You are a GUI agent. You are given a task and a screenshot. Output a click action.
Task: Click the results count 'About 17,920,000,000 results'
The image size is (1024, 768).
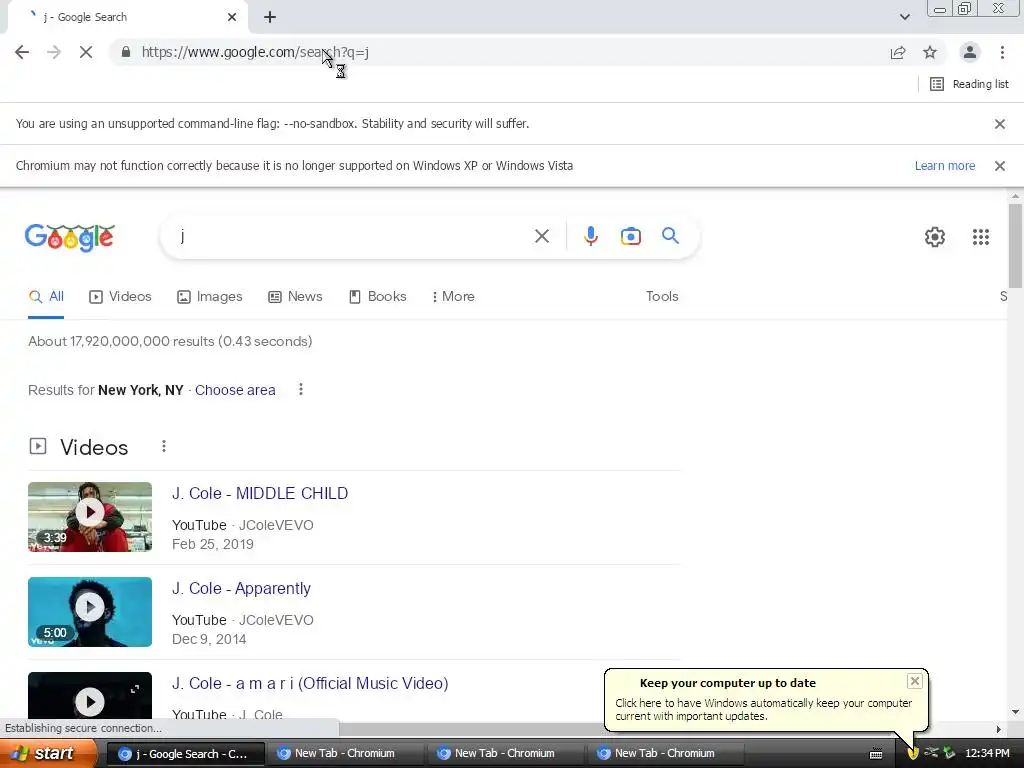point(121,342)
